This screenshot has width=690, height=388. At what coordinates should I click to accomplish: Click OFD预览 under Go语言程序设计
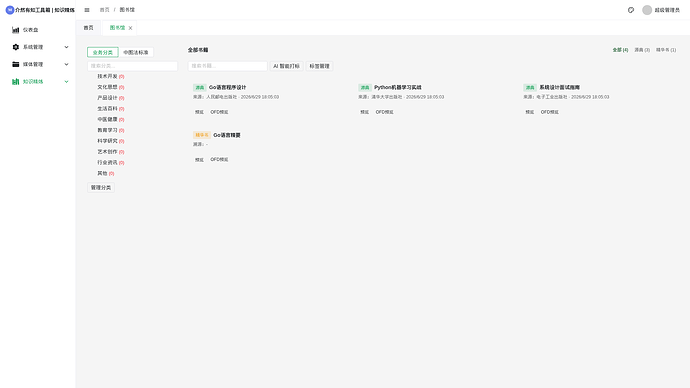219,112
